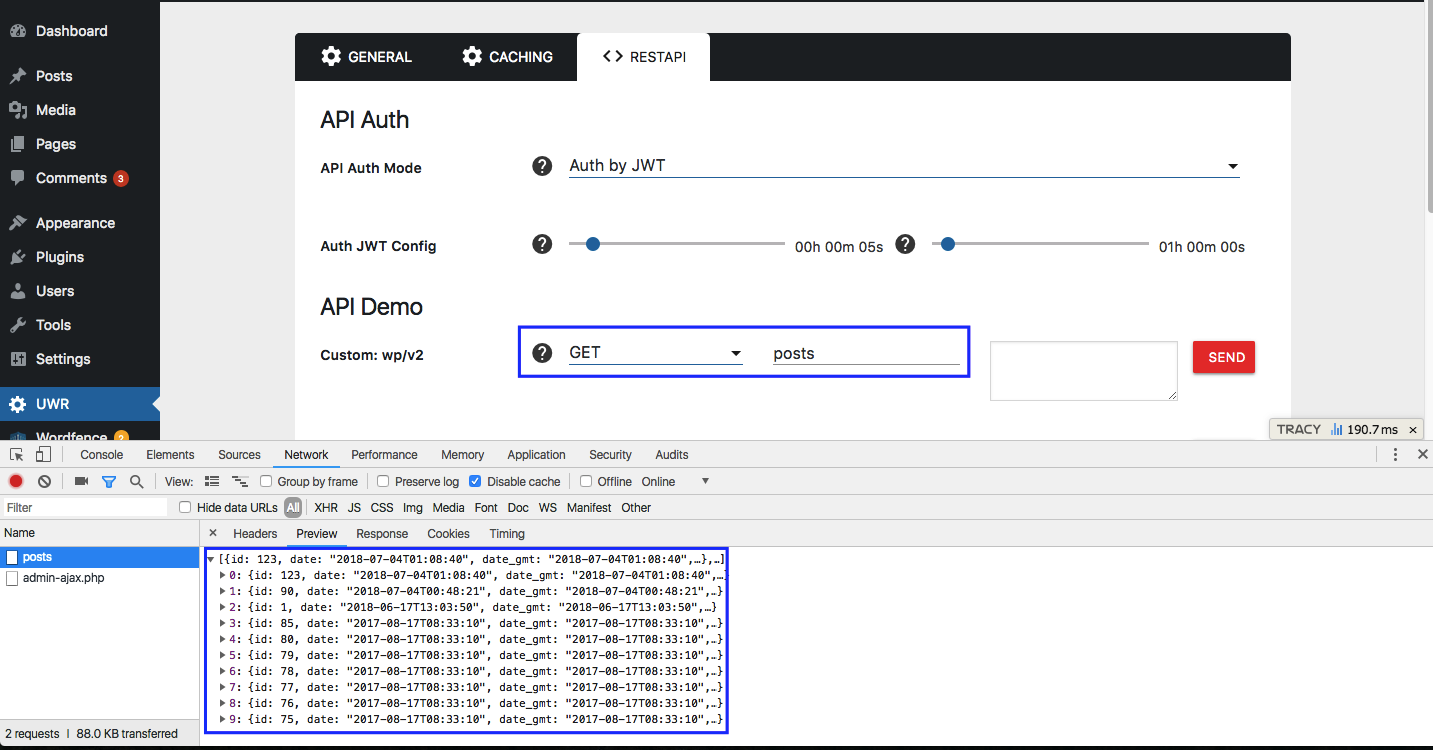The width and height of the screenshot is (1433, 750).
Task: Open network search magnifier icon
Action: pos(136,481)
